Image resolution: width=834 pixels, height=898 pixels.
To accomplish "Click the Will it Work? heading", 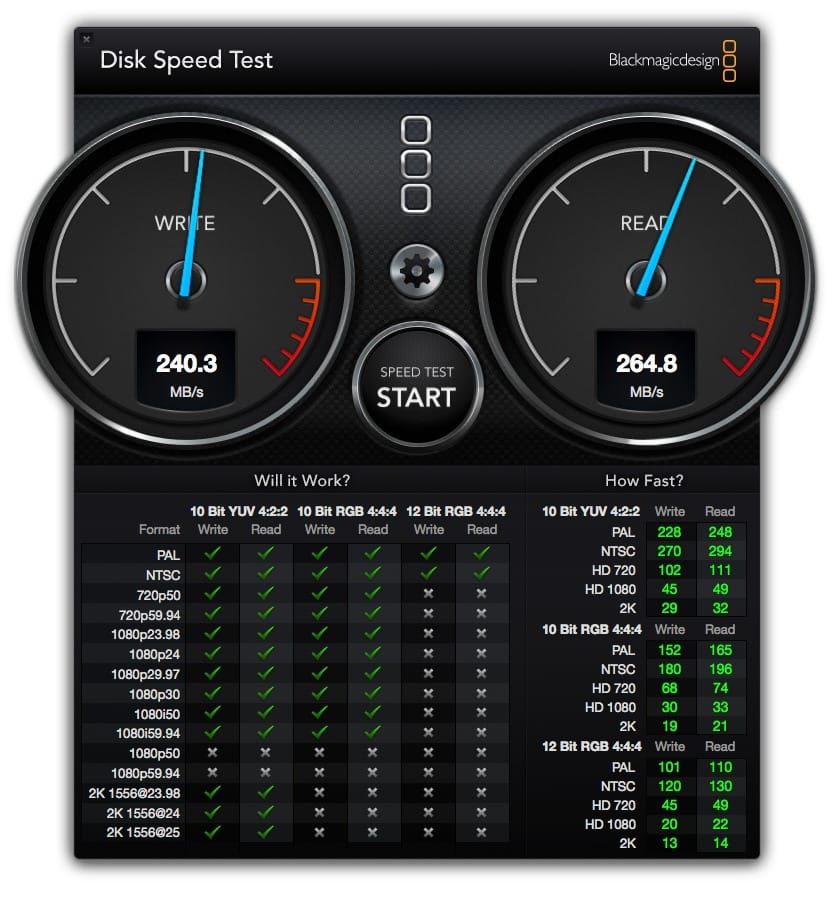I will pyautogui.click(x=302, y=481).
